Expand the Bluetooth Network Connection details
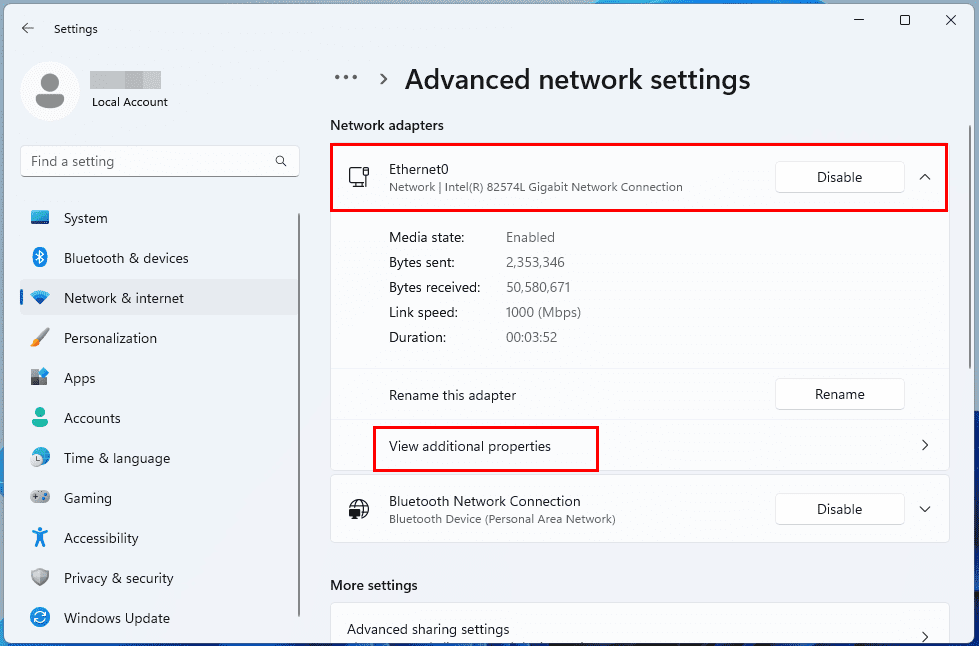 (925, 509)
